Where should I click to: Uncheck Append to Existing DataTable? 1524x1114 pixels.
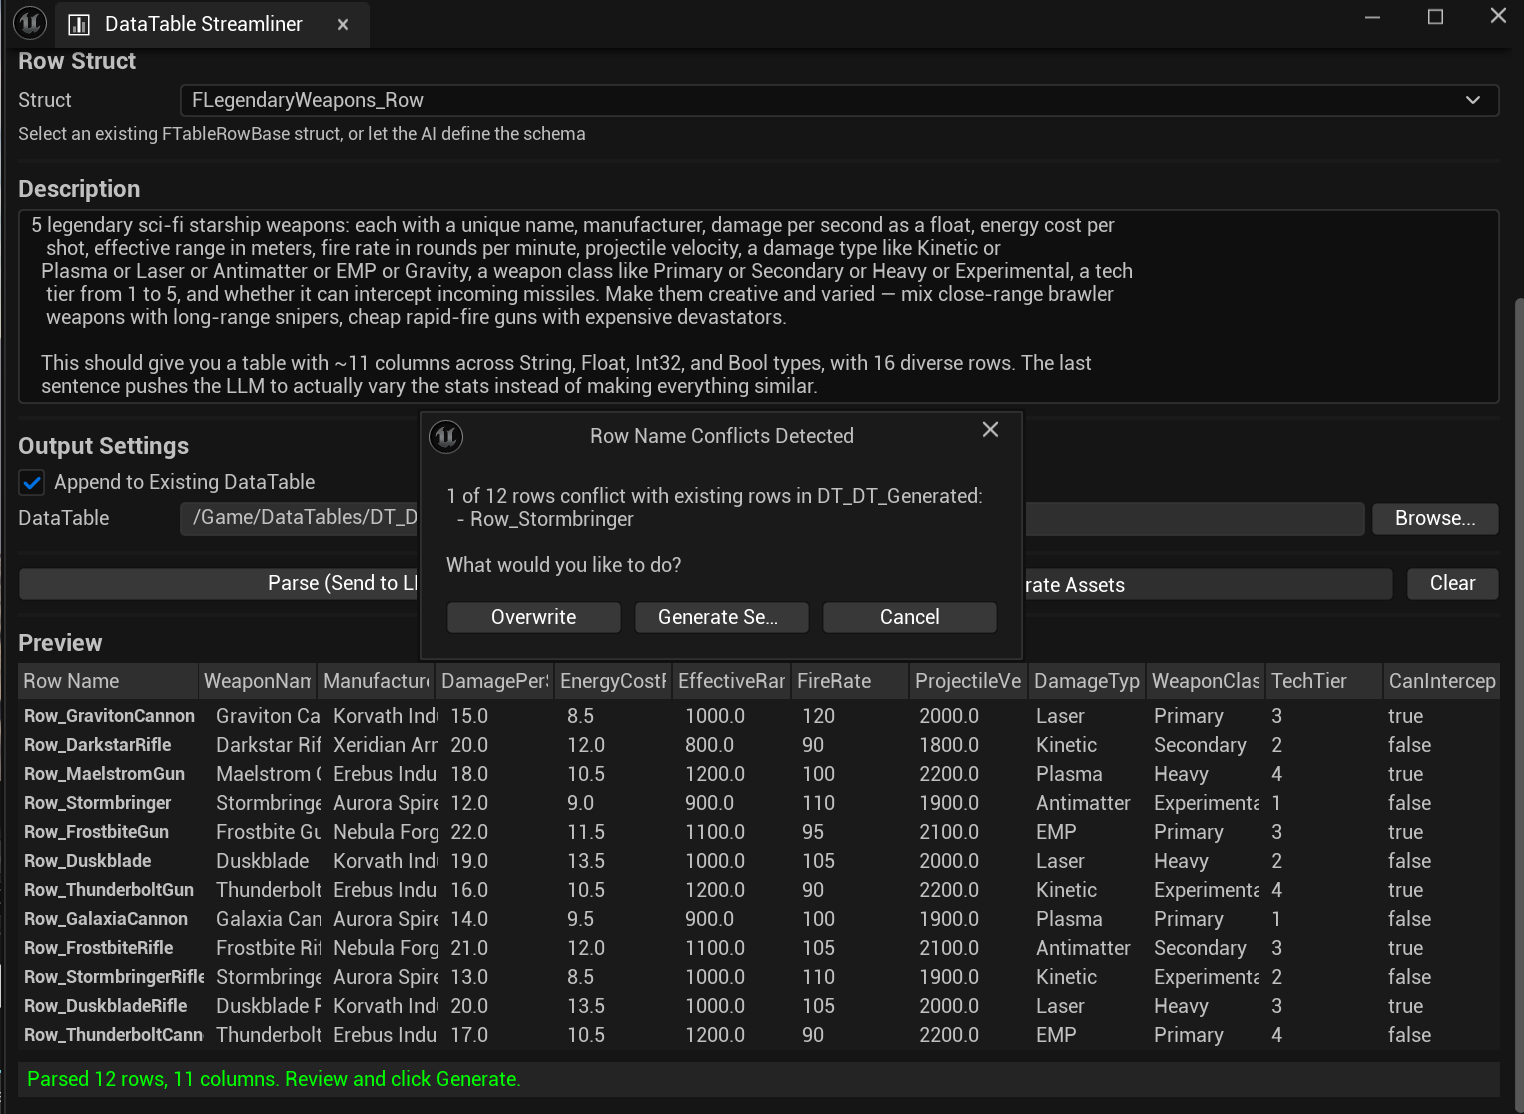pos(32,483)
